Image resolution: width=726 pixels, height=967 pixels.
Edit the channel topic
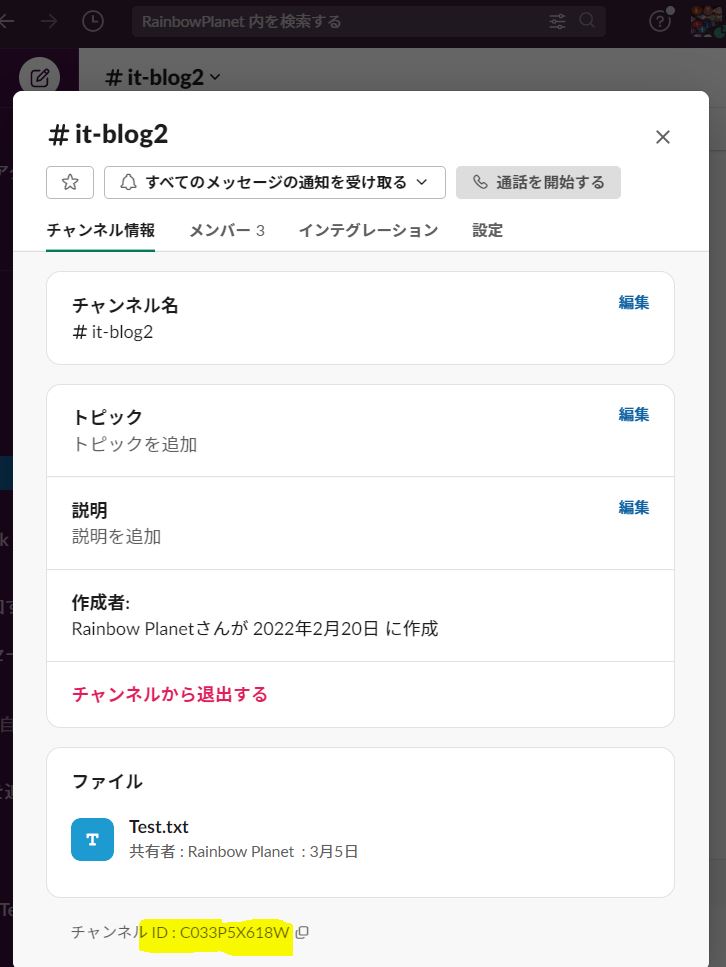633,414
